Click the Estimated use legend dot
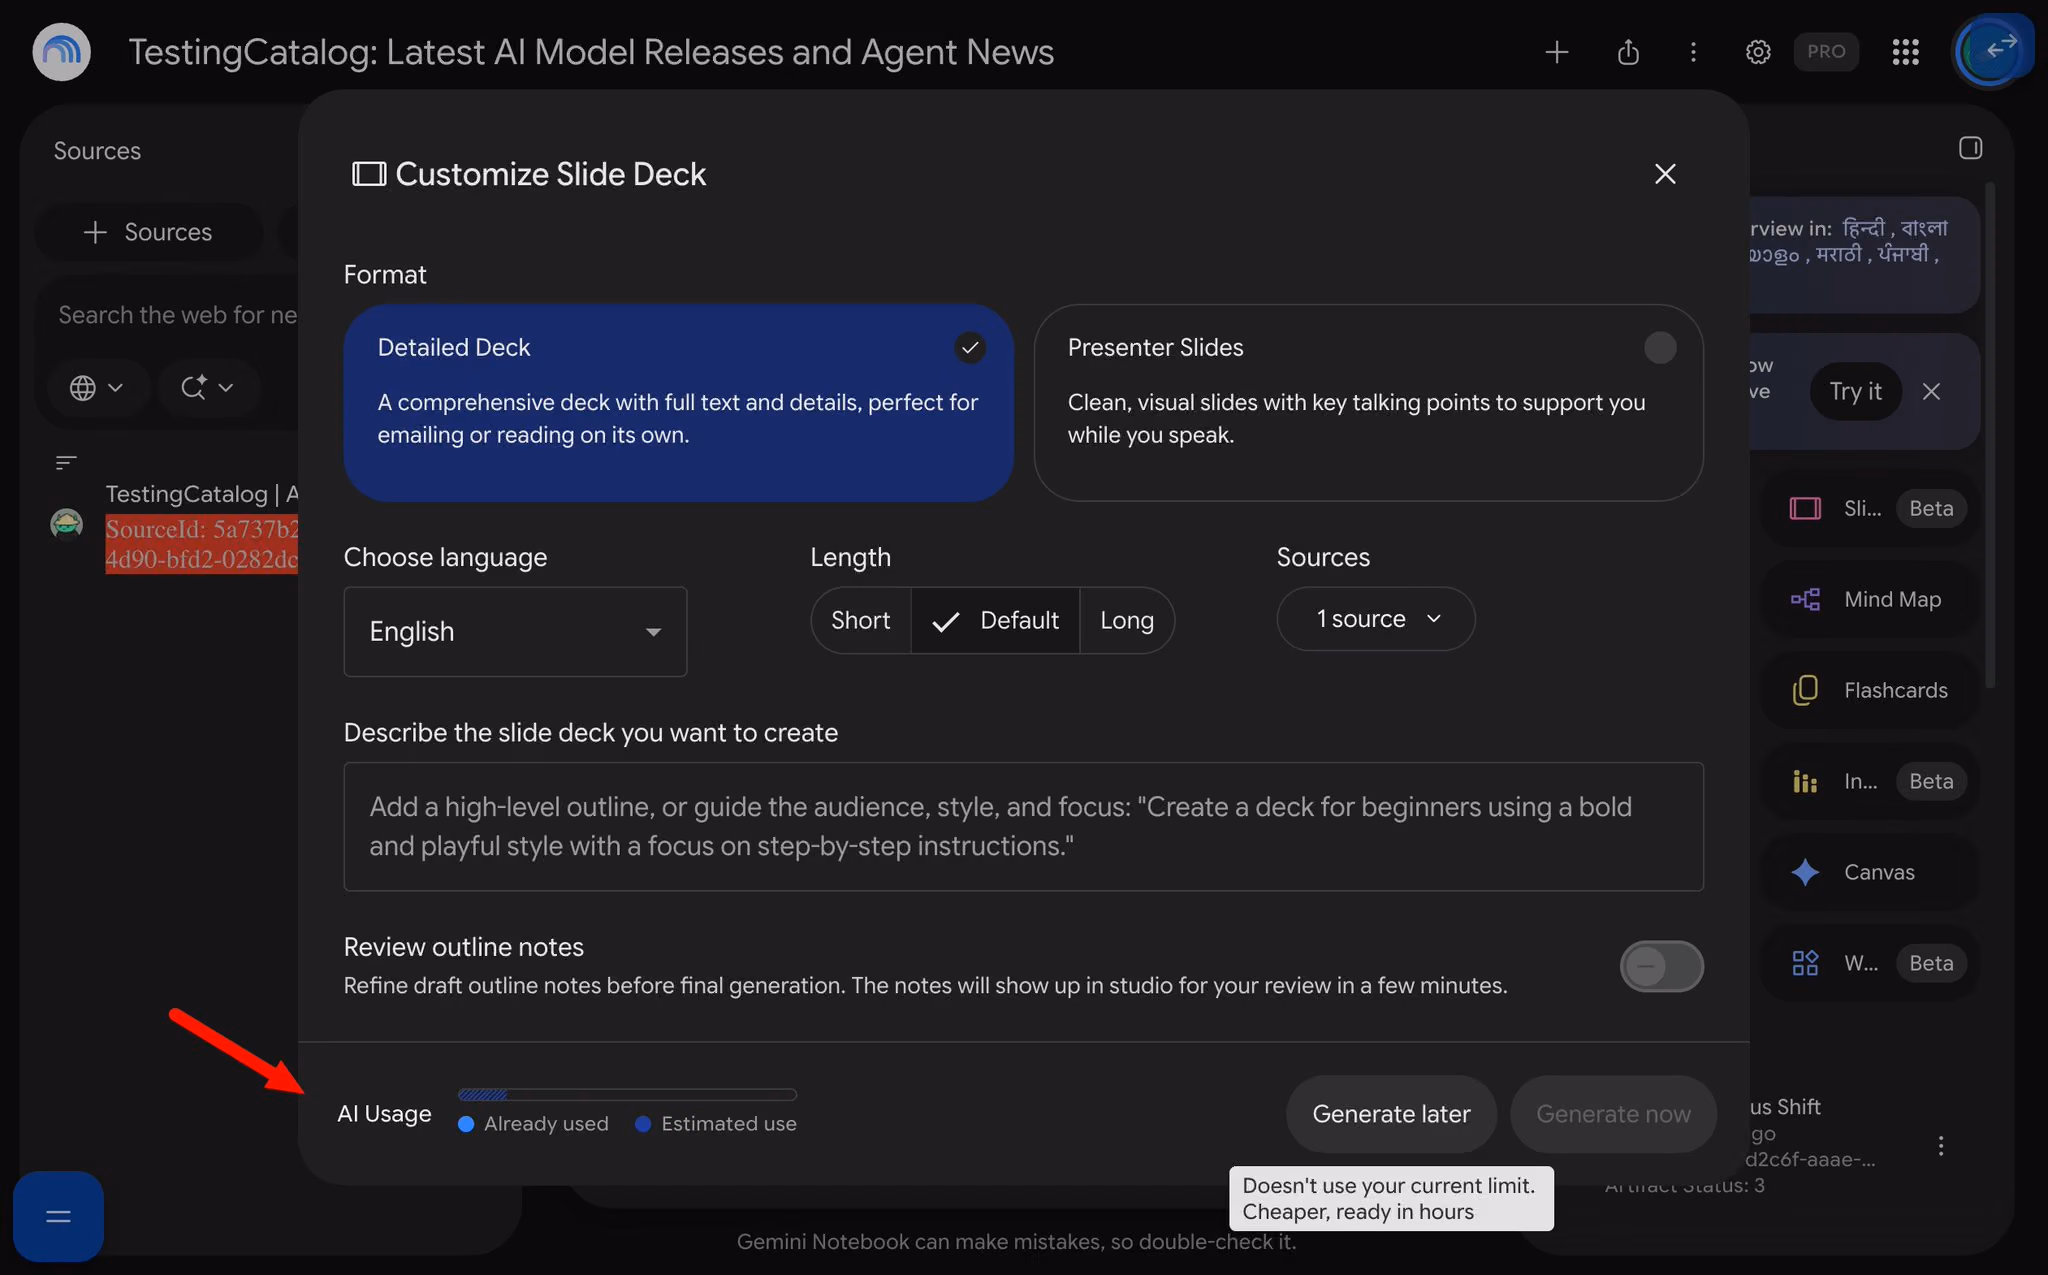2048x1275 pixels. coord(643,1124)
